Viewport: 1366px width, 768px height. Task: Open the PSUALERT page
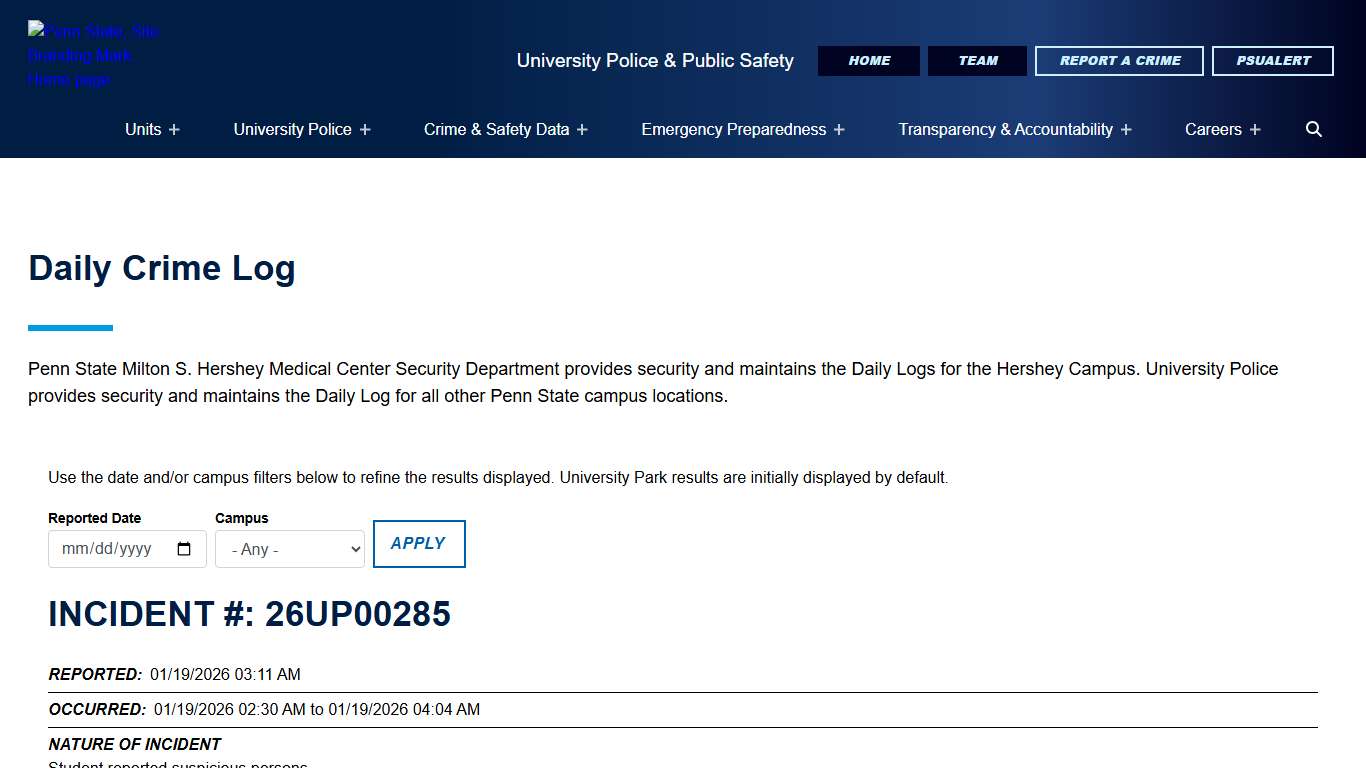[1272, 60]
